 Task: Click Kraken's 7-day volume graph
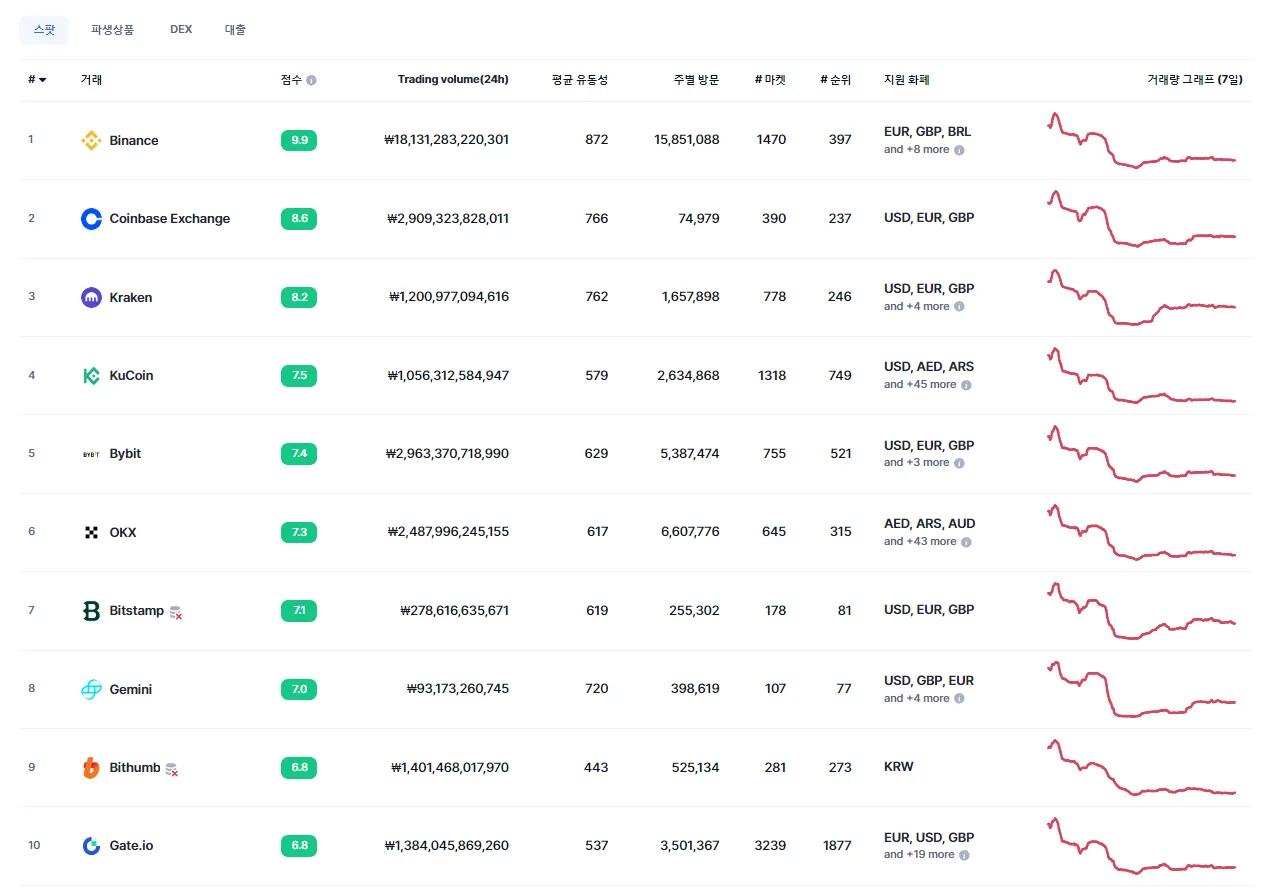click(1141, 297)
